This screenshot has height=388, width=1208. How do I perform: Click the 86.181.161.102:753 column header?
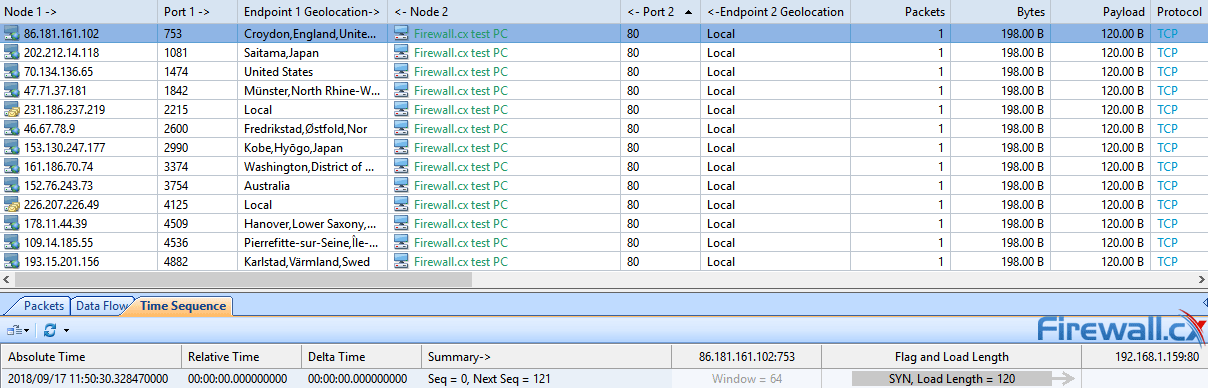[746, 357]
